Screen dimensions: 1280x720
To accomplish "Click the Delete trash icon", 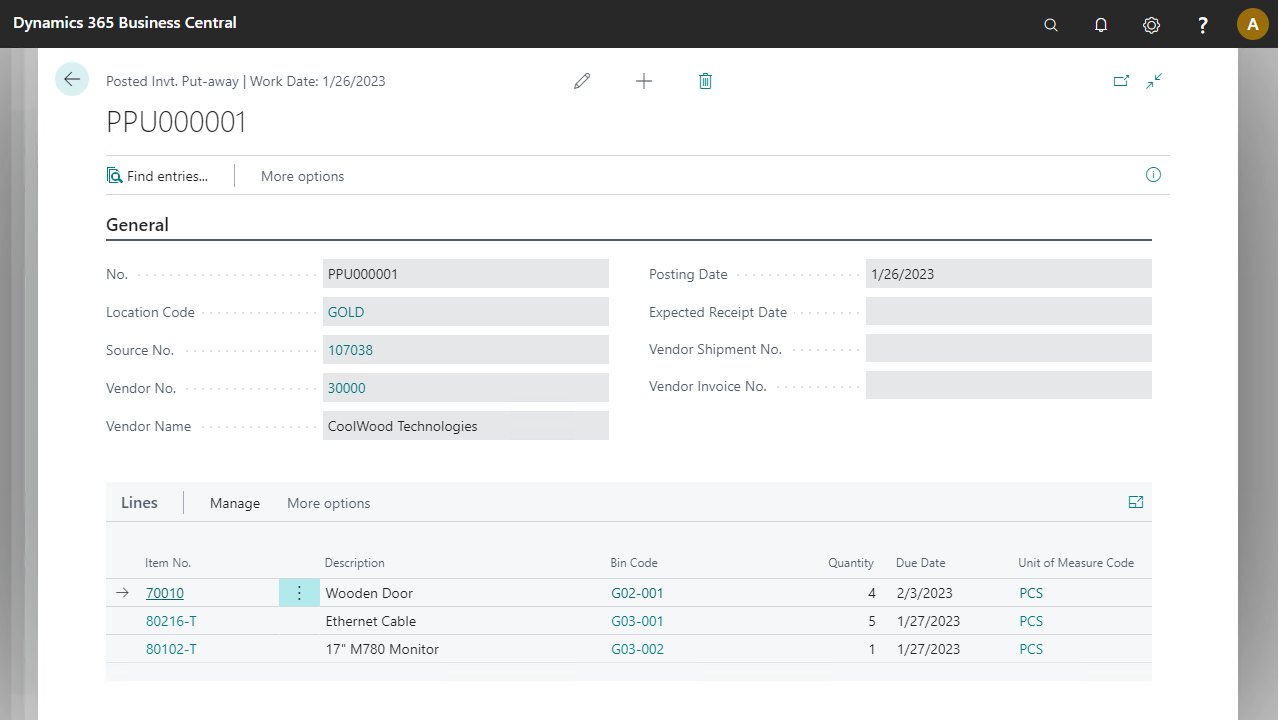I will click(x=705, y=81).
